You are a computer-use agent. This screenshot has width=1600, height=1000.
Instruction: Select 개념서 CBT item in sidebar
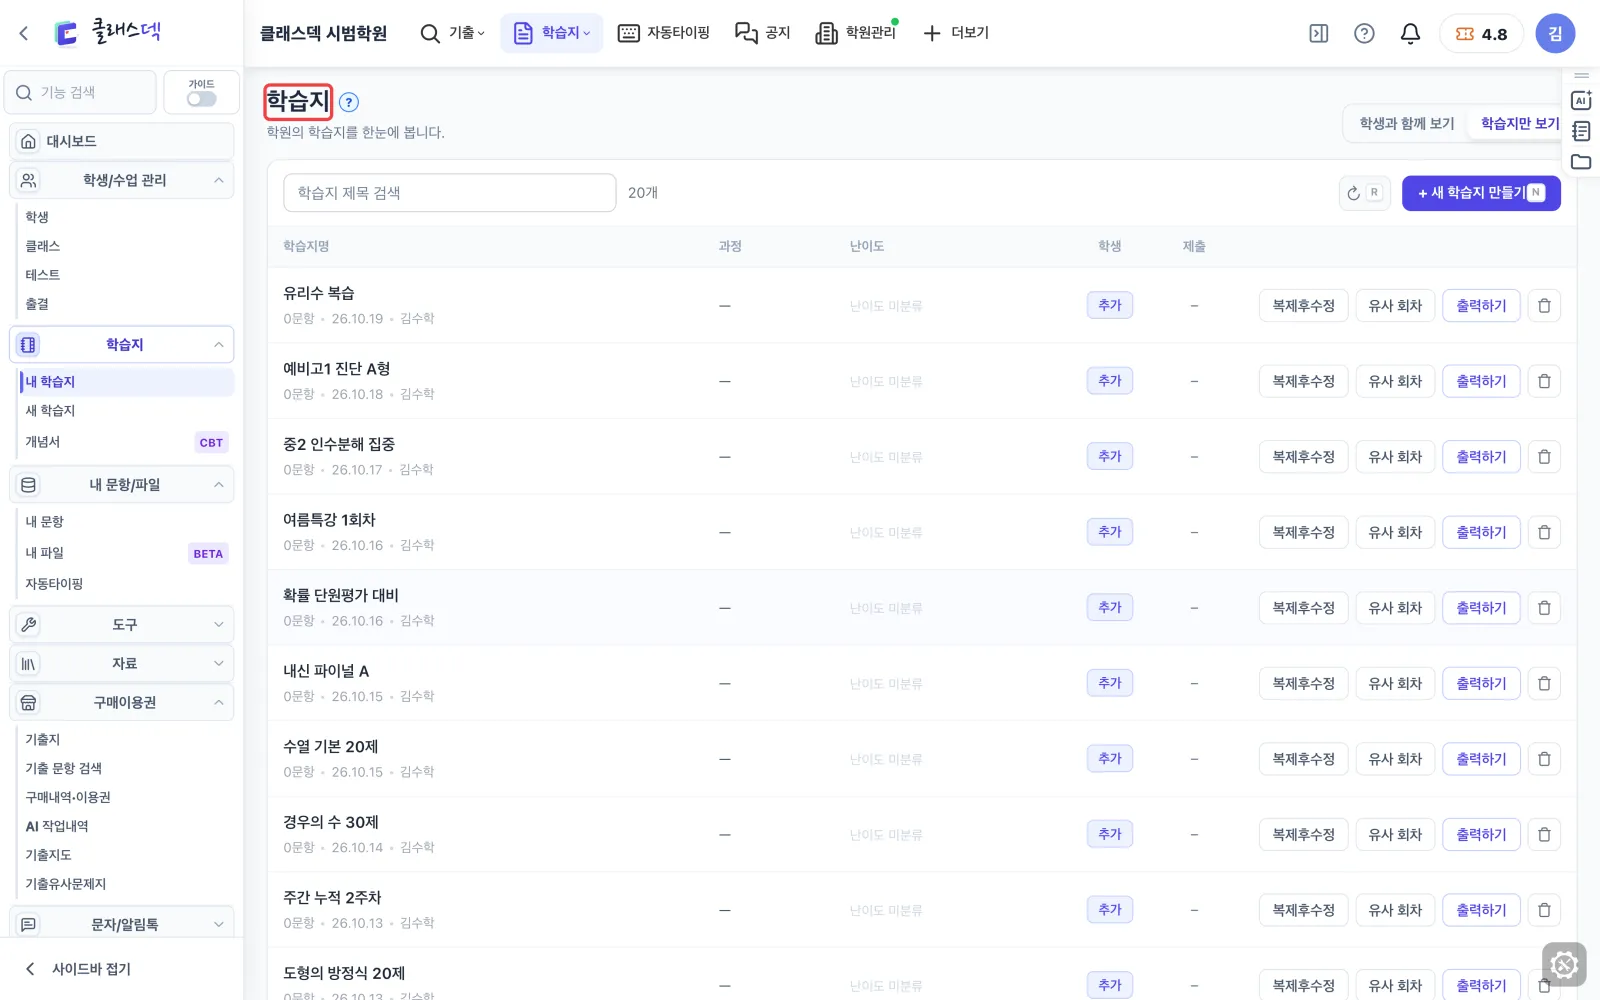[x=126, y=442]
